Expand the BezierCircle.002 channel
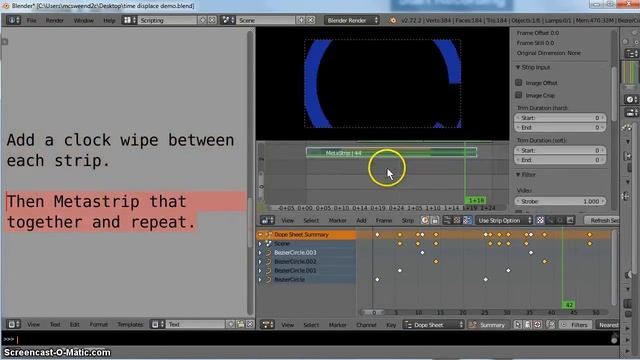640x360 pixels. click(260, 262)
